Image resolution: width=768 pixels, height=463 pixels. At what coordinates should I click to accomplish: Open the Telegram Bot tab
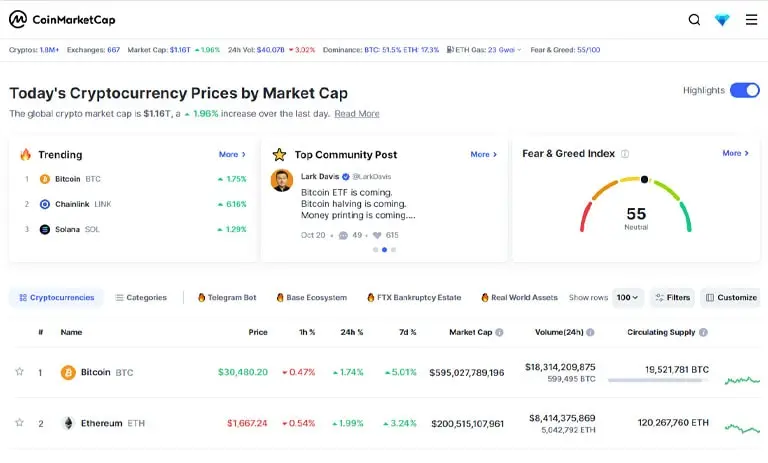[227, 298]
